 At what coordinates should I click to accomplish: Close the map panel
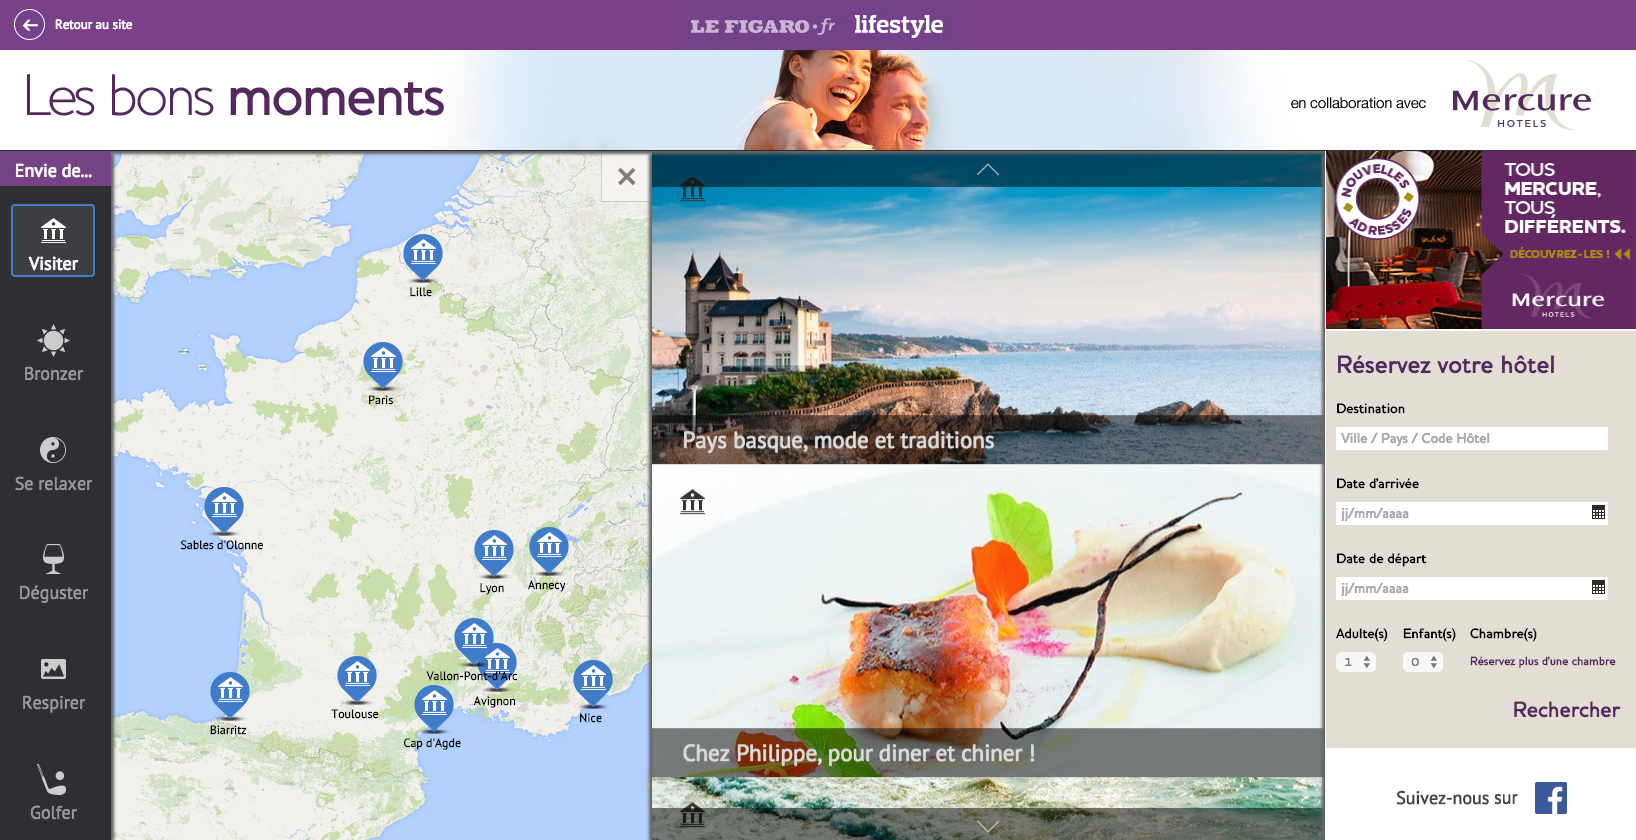pos(626,177)
